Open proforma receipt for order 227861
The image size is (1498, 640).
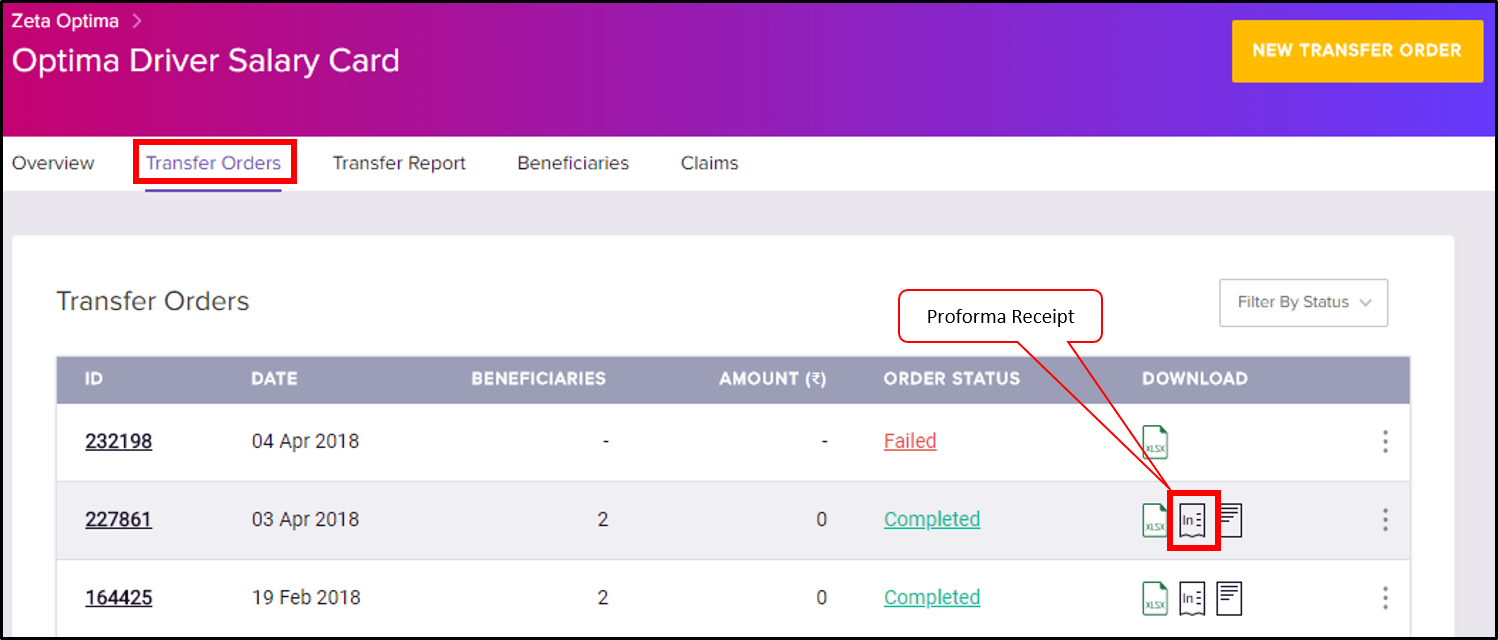(x=1193, y=520)
